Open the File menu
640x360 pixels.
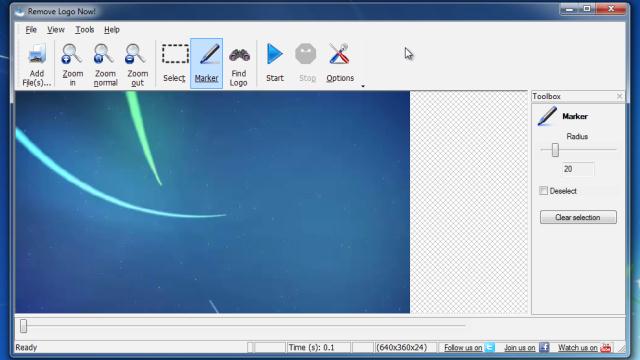tap(31, 30)
